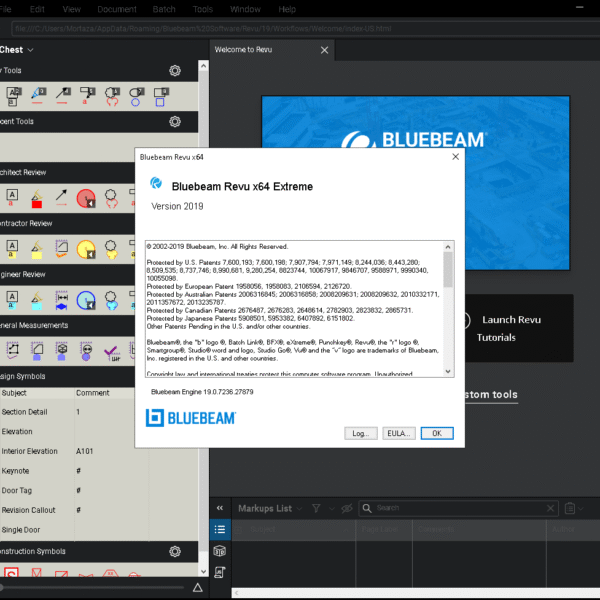Image resolution: width=600 pixels, height=600 pixels.
Task: Select the text box tool in My Tools
Action: click(x=13, y=96)
